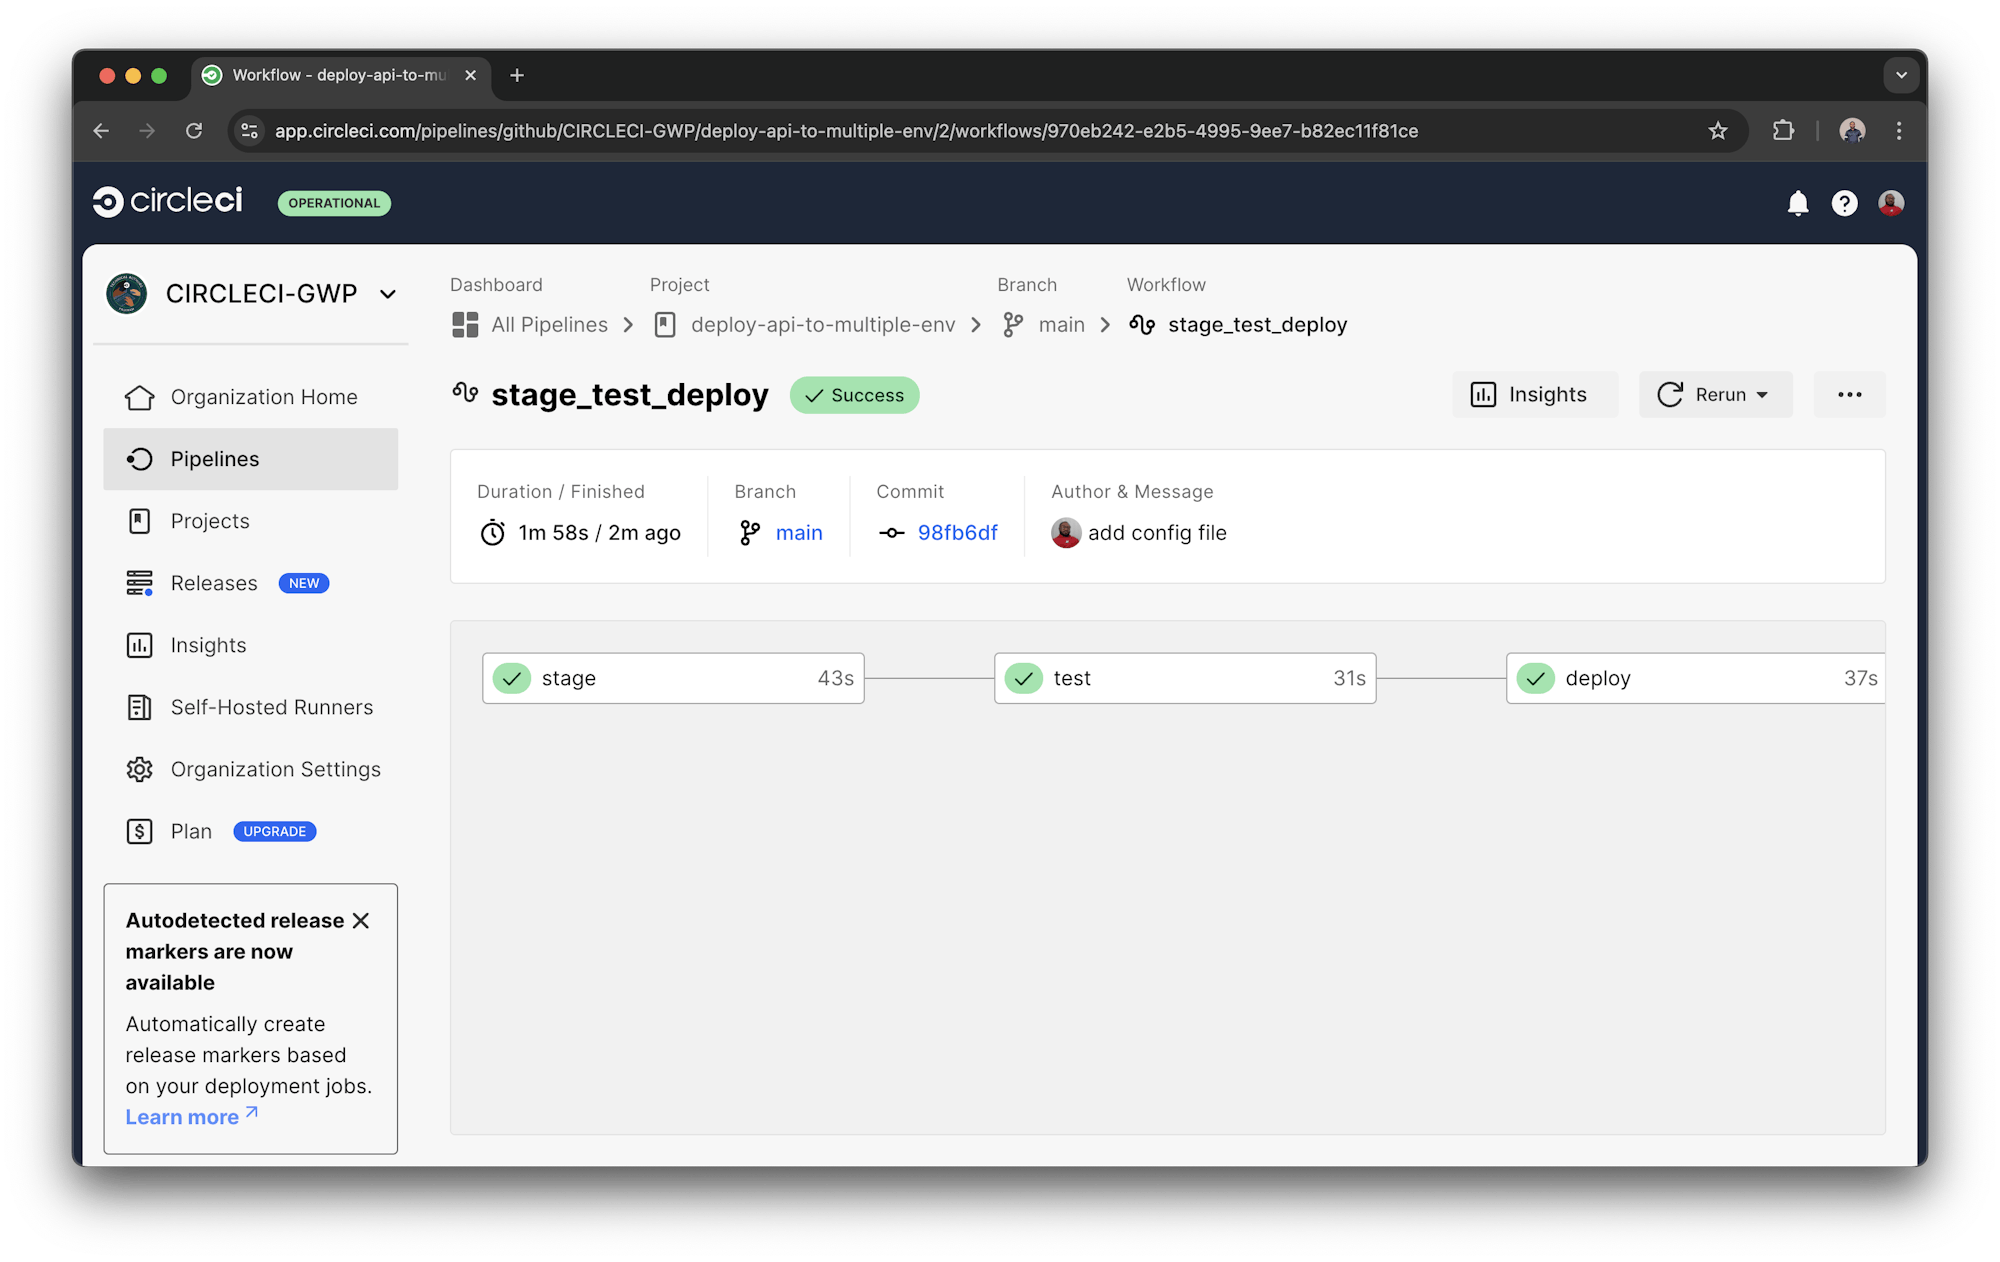Open the user avatar in the top-right

1890,203
